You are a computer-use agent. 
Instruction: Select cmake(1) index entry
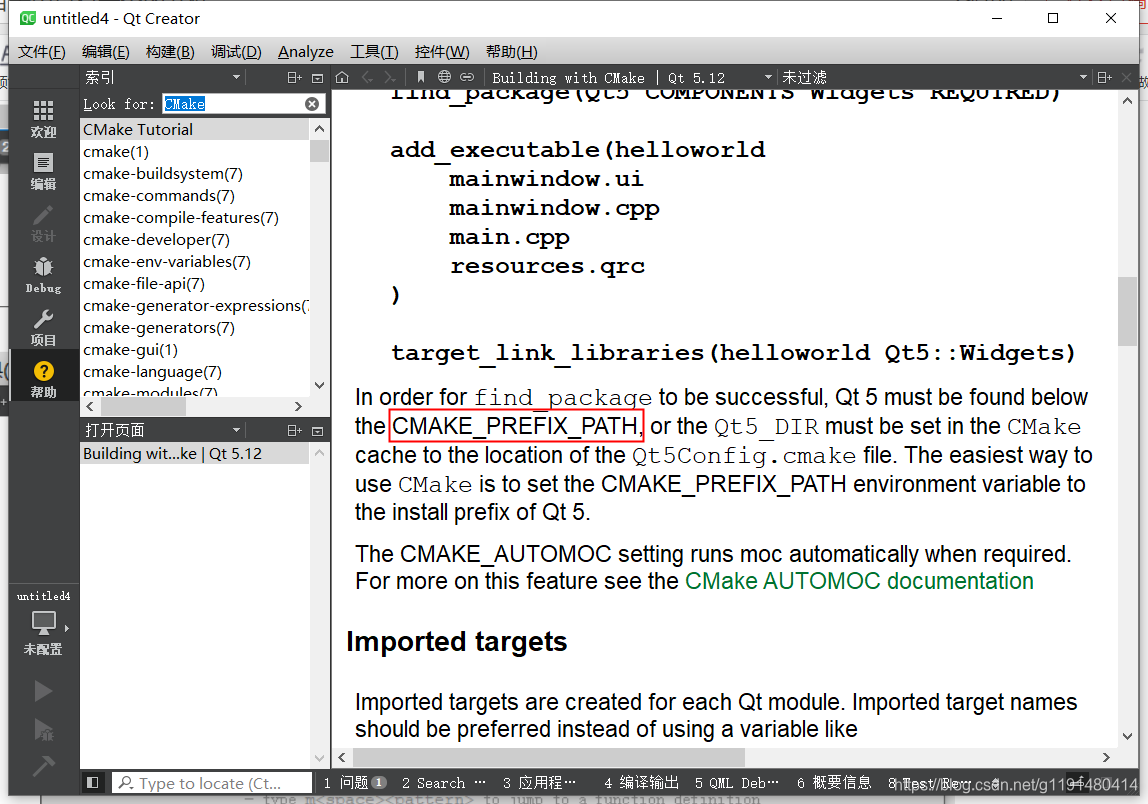(x=195, y=152)
